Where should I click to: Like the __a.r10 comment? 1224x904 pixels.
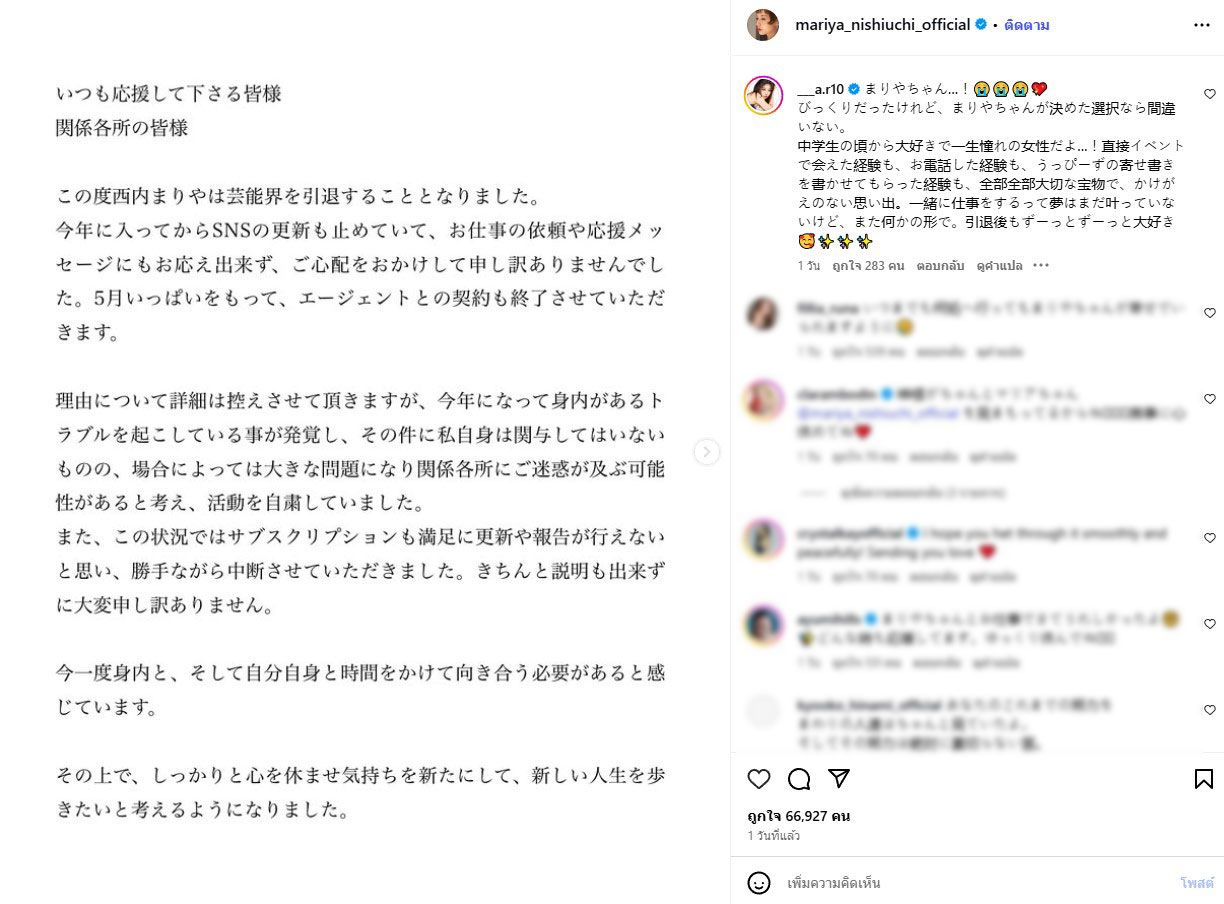pyautogui.click(x=1210, y=94)
